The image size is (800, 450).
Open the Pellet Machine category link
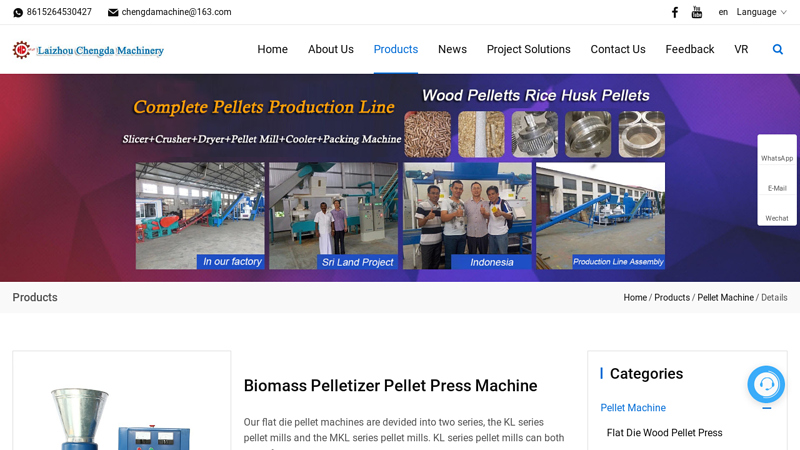point(633,408)
